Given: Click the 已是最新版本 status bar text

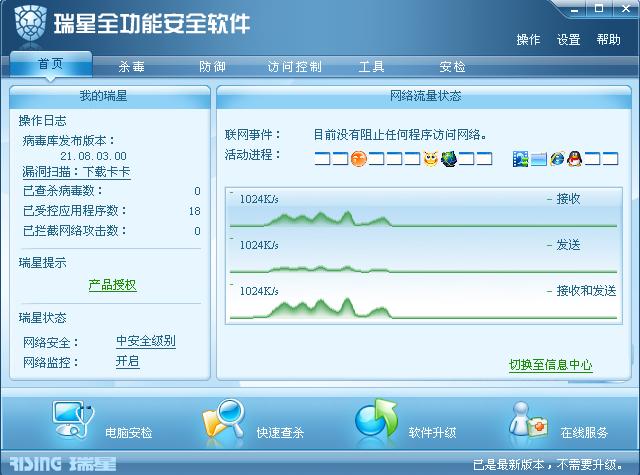Looking at the screenshot, I should tap(548, 464).
